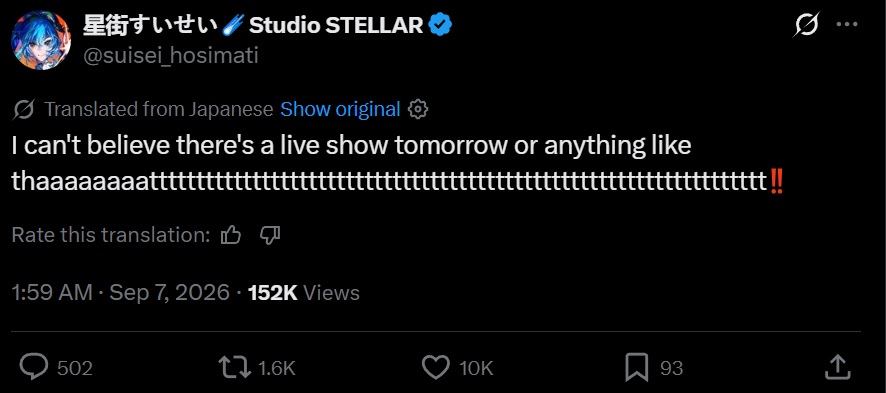The height and width of the screenshot is (393, 886).
Task: Click Show original link
Action: pyautogui.click(x=340, y=109)
